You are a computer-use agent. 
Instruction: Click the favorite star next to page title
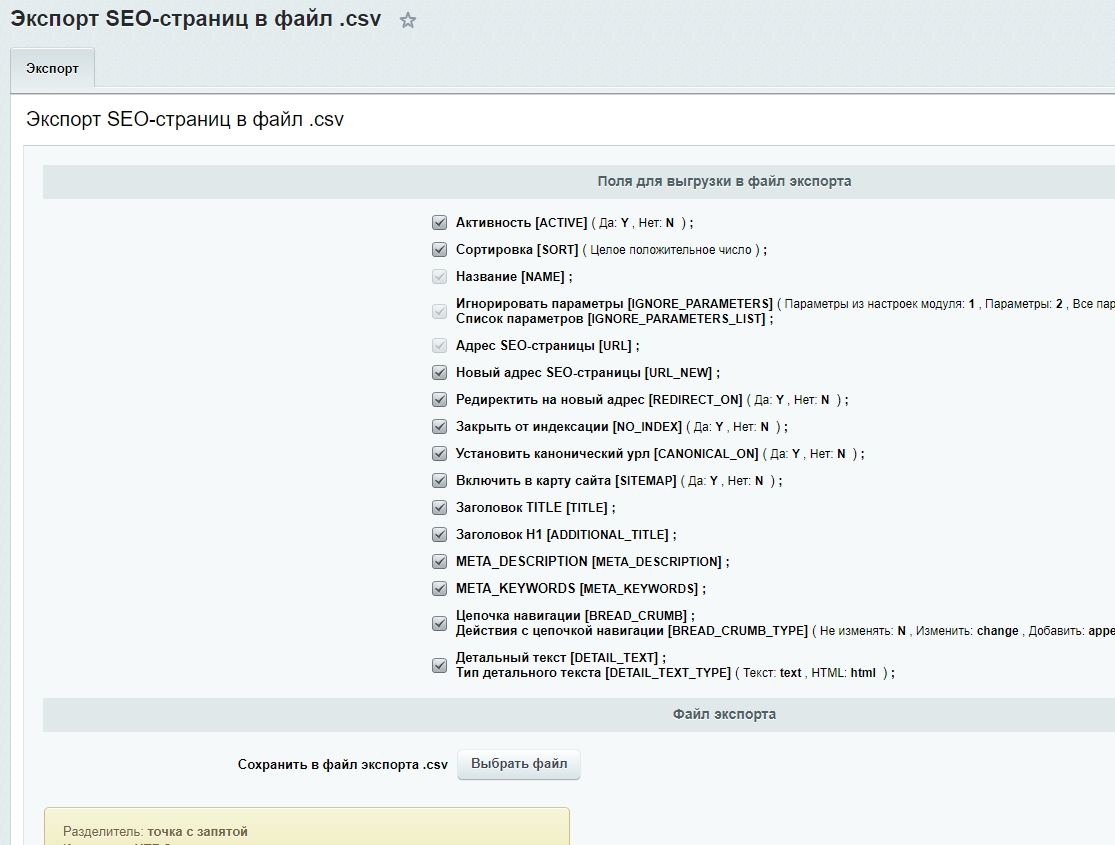coord(407,18)
